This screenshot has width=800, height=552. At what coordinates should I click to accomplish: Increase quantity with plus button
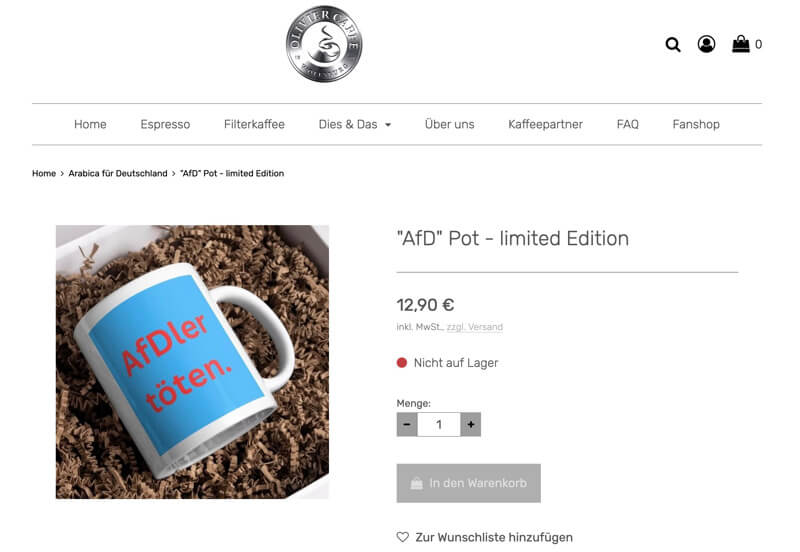point(470,424)
